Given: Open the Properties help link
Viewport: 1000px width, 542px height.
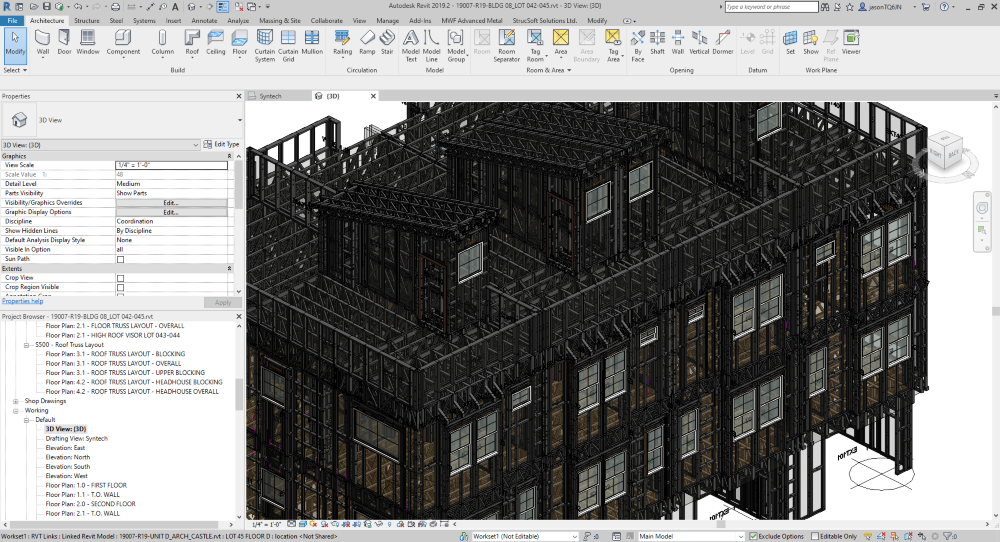Looking at the screenshot, I should pyautogui.click(x=22, y=301).
